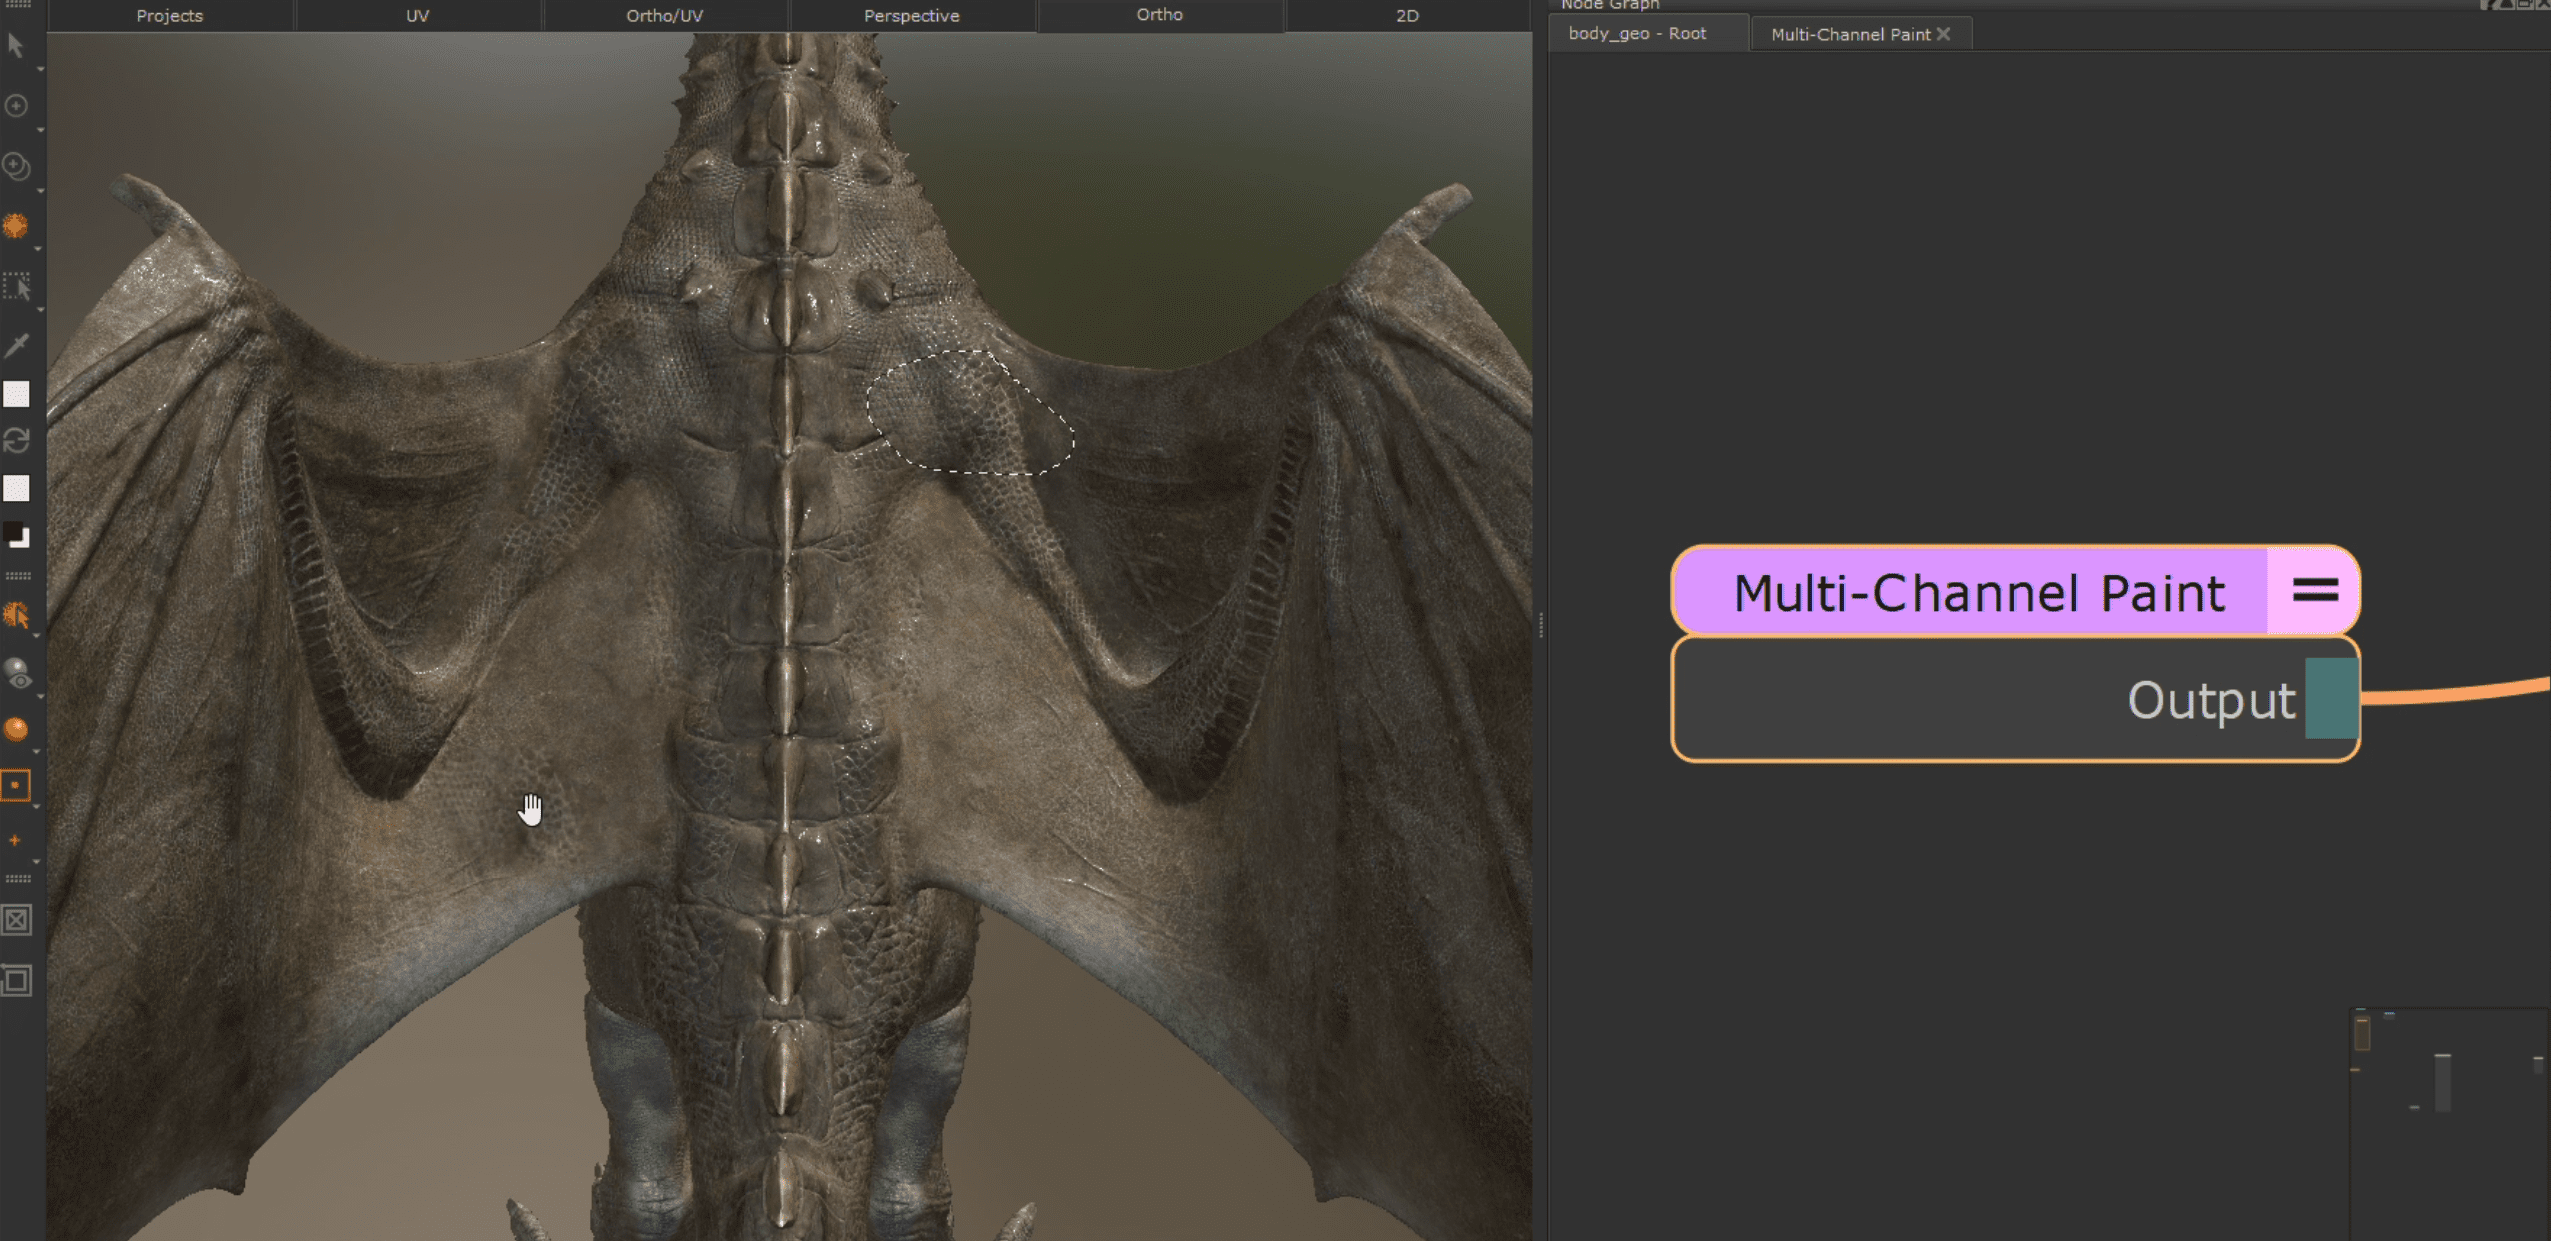Select the orange Paint tool

point(17,227)
